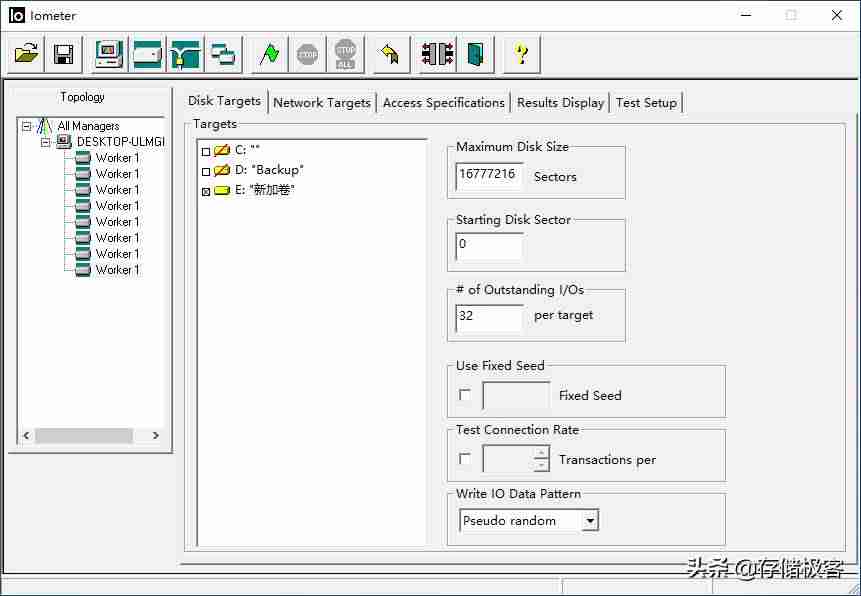The width and height of the screenshot is (861, 596).
Task: Click the DESKTOP-ULMGI computer icon
Action: coord(64,142)
